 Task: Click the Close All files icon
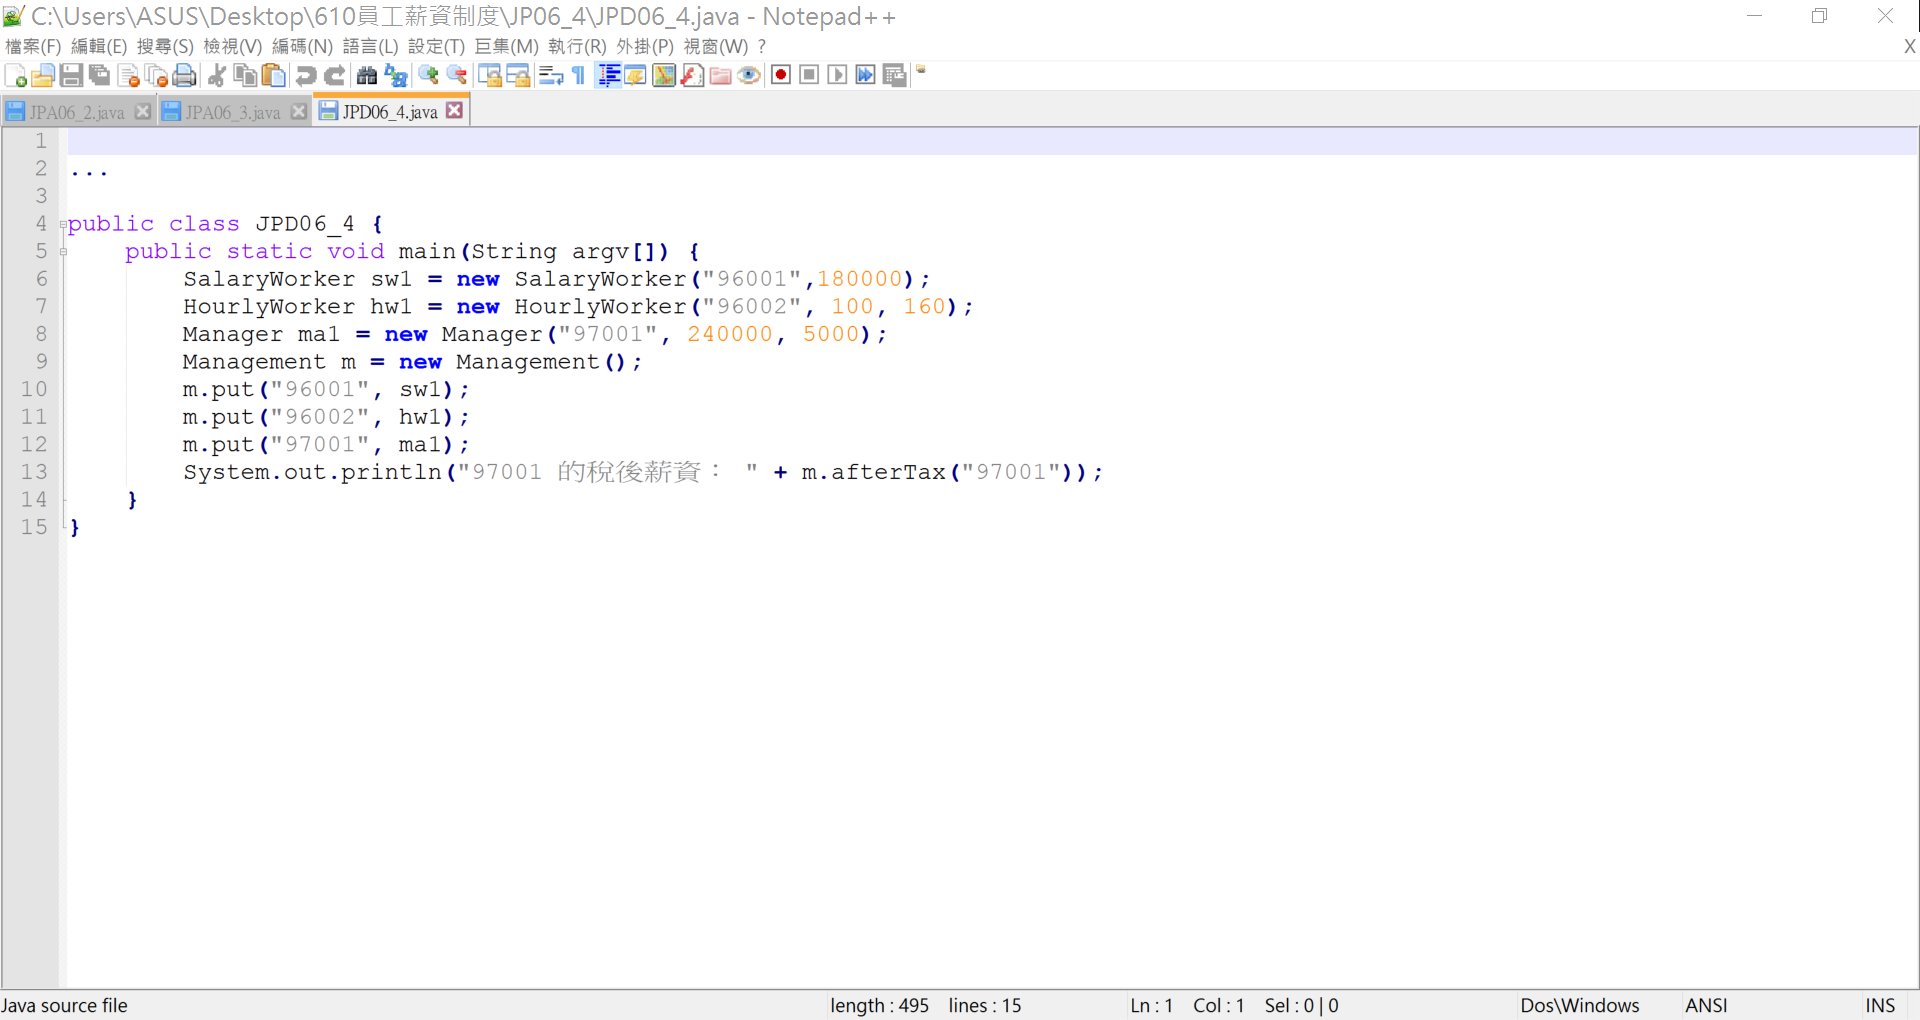pos(156,76)
